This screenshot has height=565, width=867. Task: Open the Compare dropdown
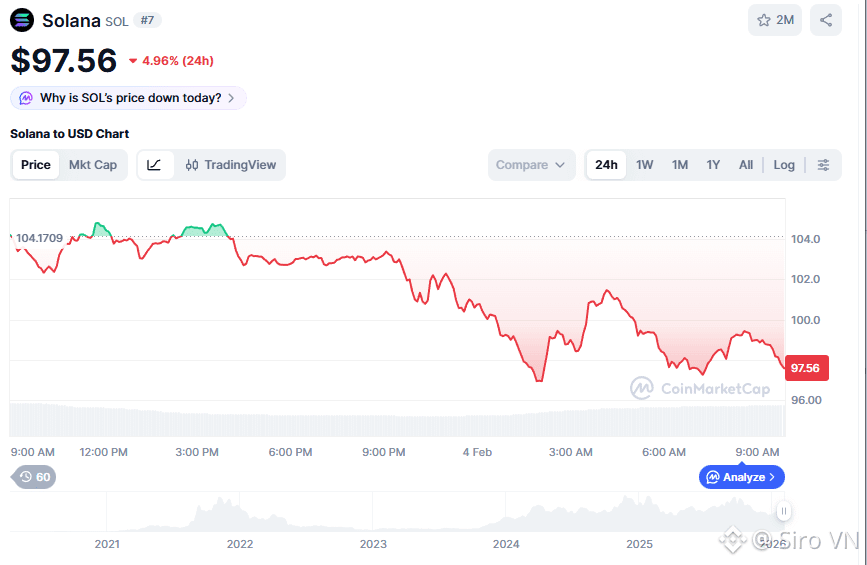(x=531, y=165)
